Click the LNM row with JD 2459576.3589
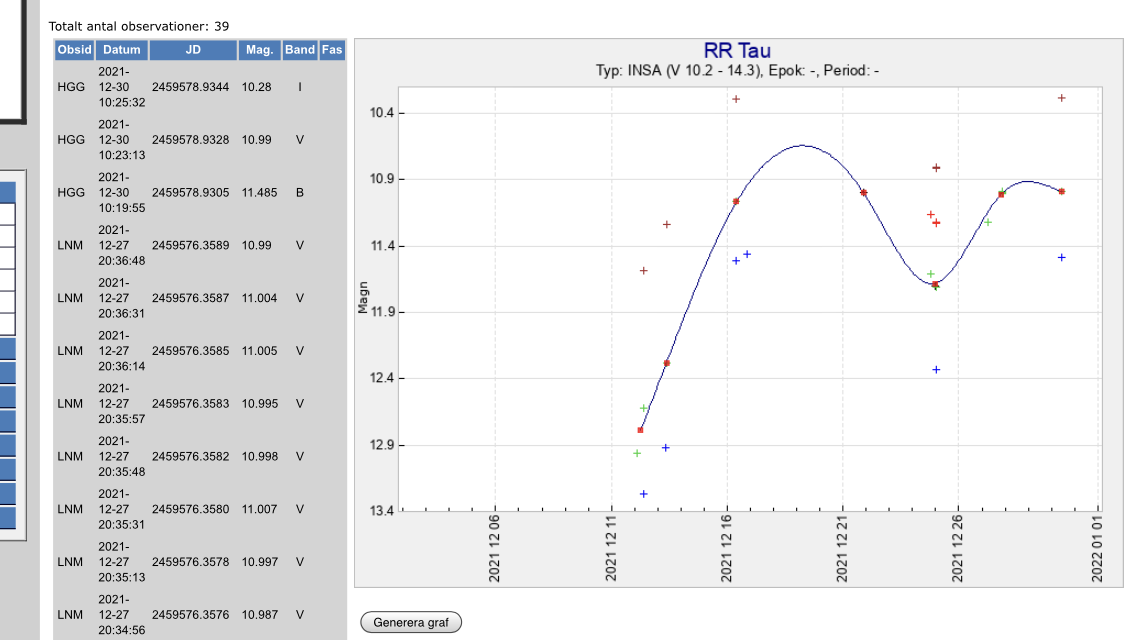Viewport: 1136px width, 640px height. (x=190, y=245)
